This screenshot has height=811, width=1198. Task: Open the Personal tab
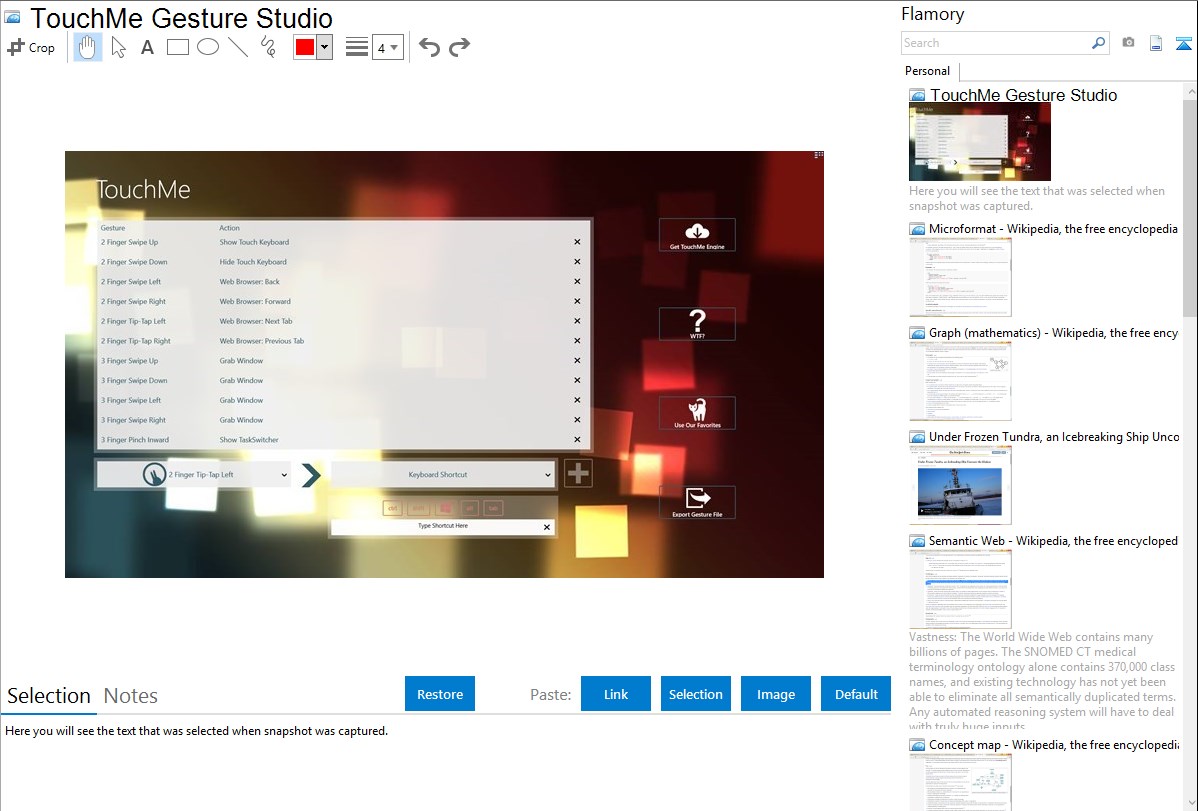927,71
